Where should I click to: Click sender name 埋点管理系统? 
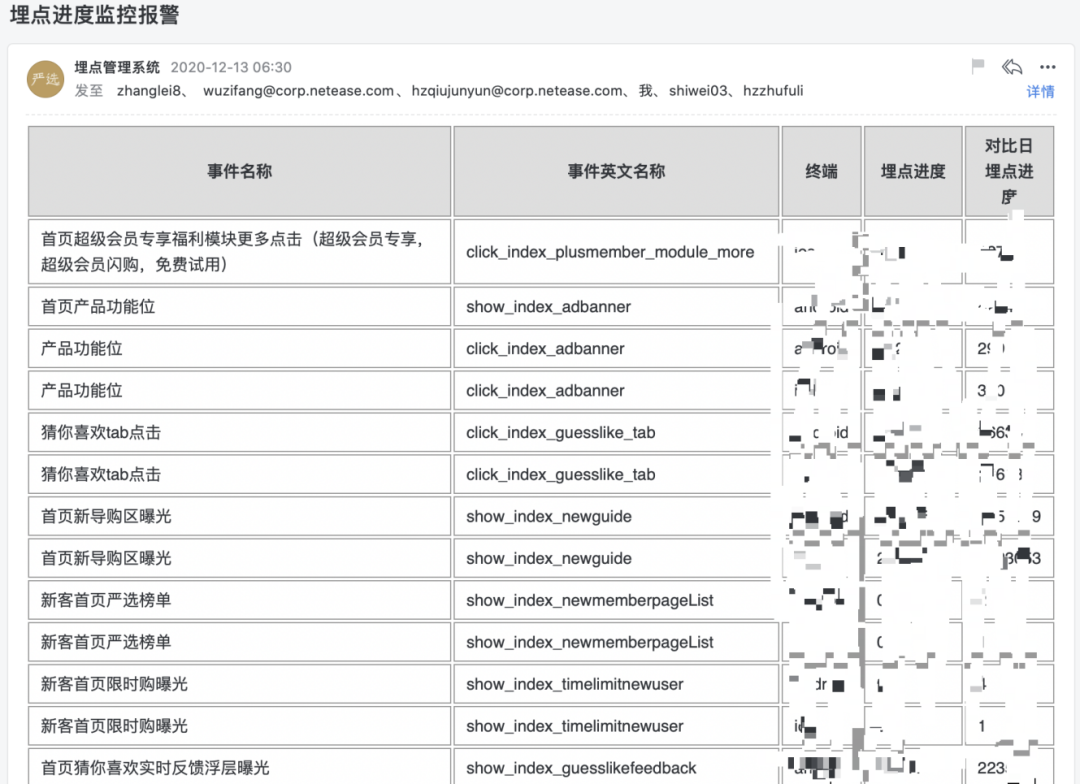tap(117, 68)
